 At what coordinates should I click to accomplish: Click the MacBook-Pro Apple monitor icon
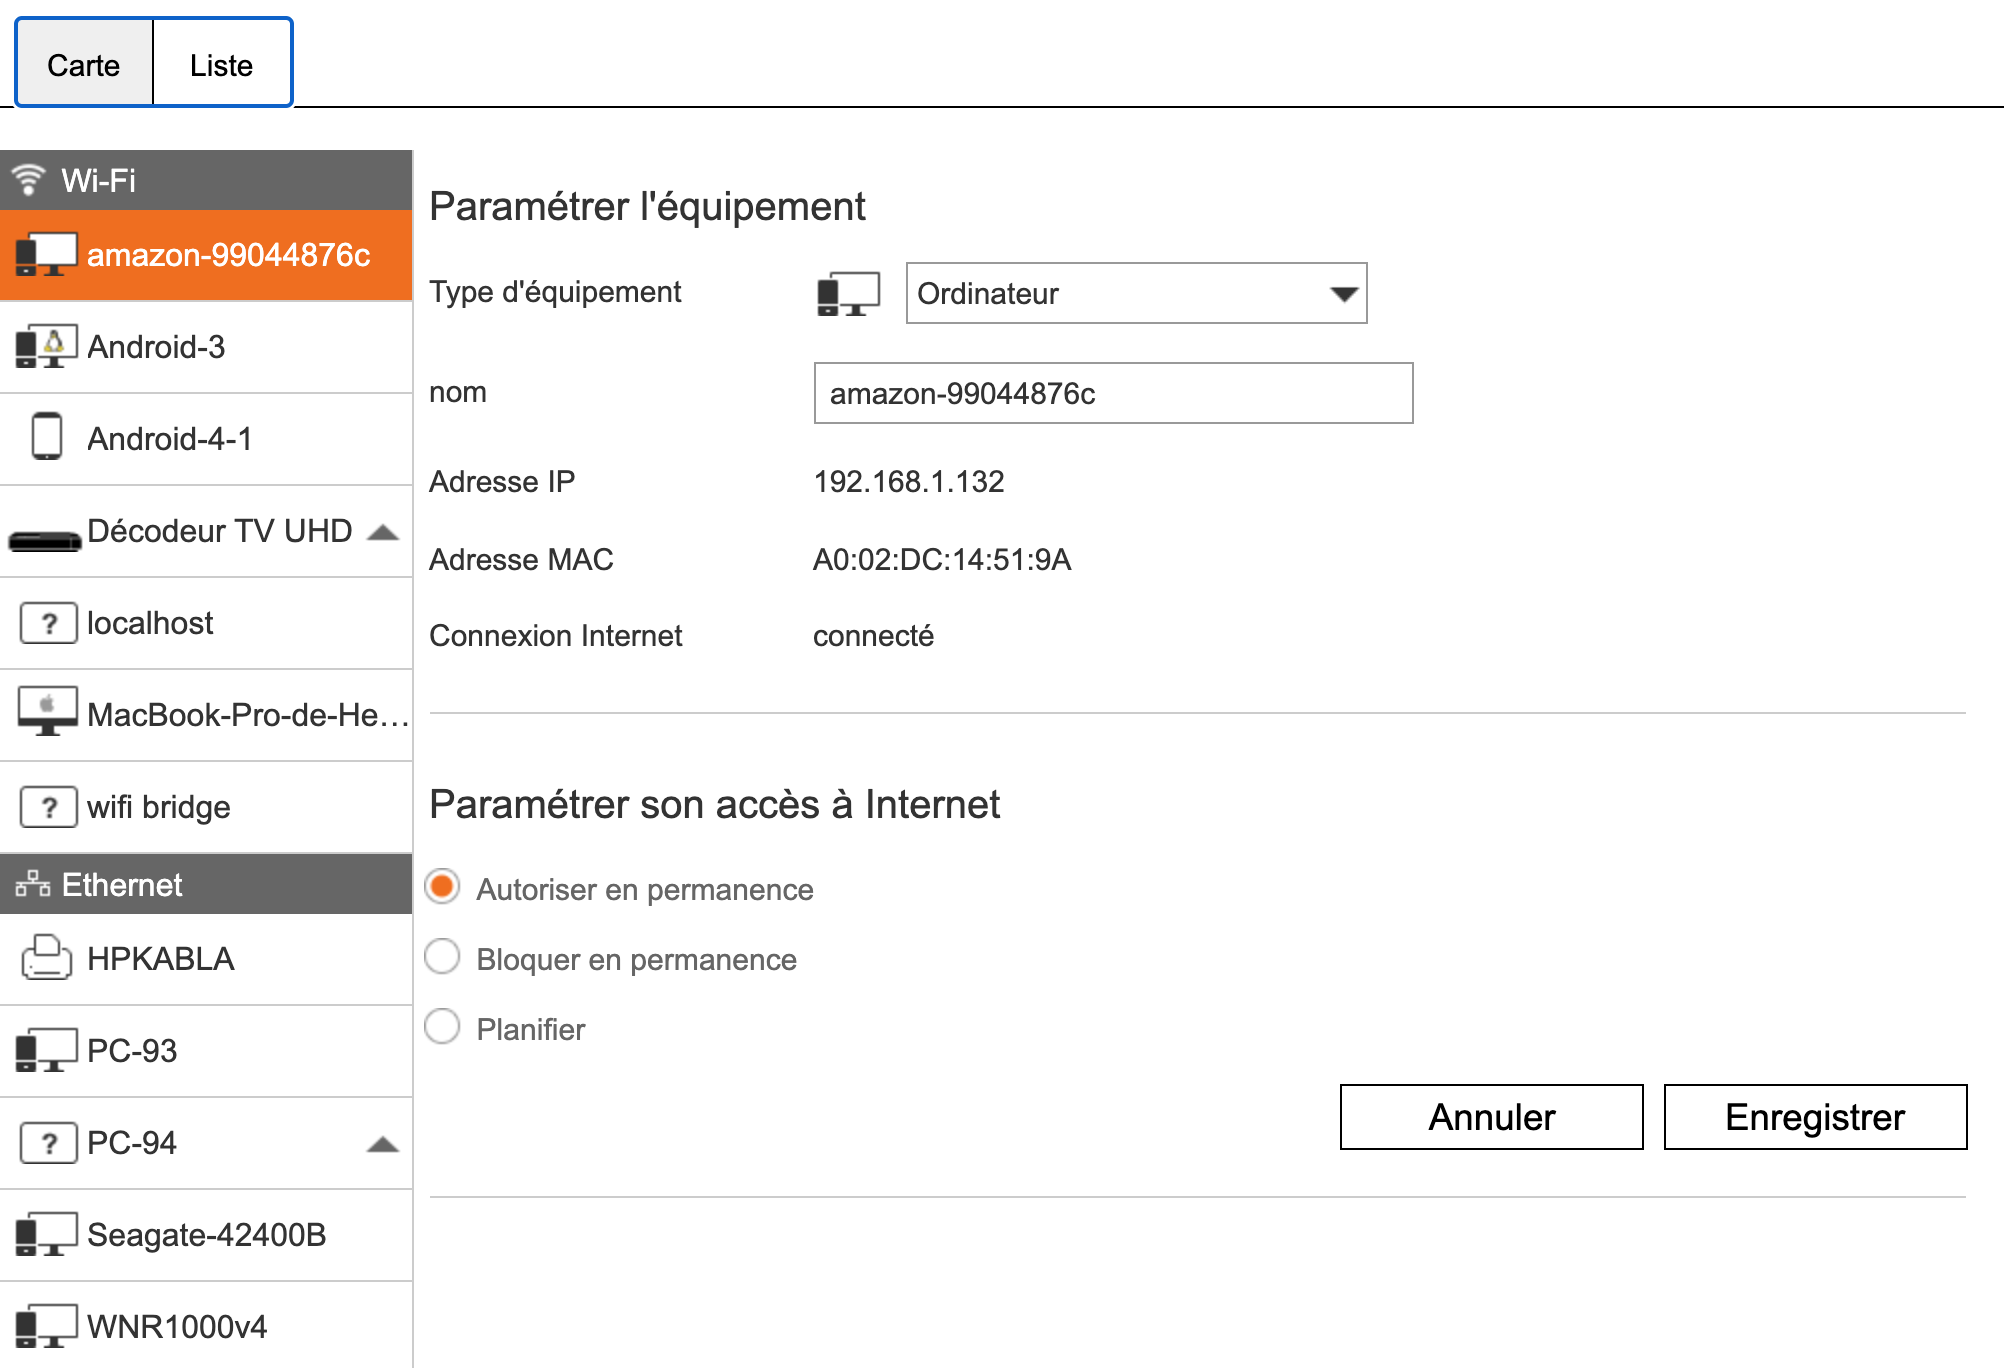[x=46, y=712]
